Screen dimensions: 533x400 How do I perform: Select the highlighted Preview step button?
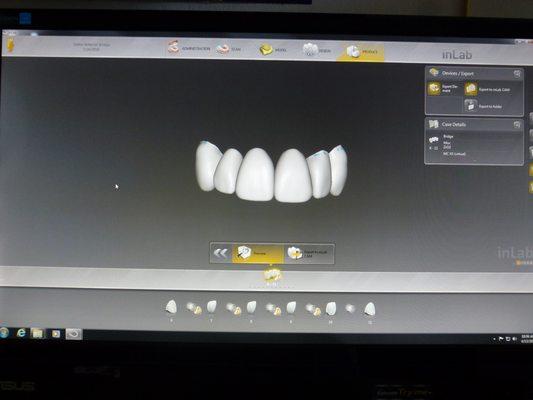258,253
